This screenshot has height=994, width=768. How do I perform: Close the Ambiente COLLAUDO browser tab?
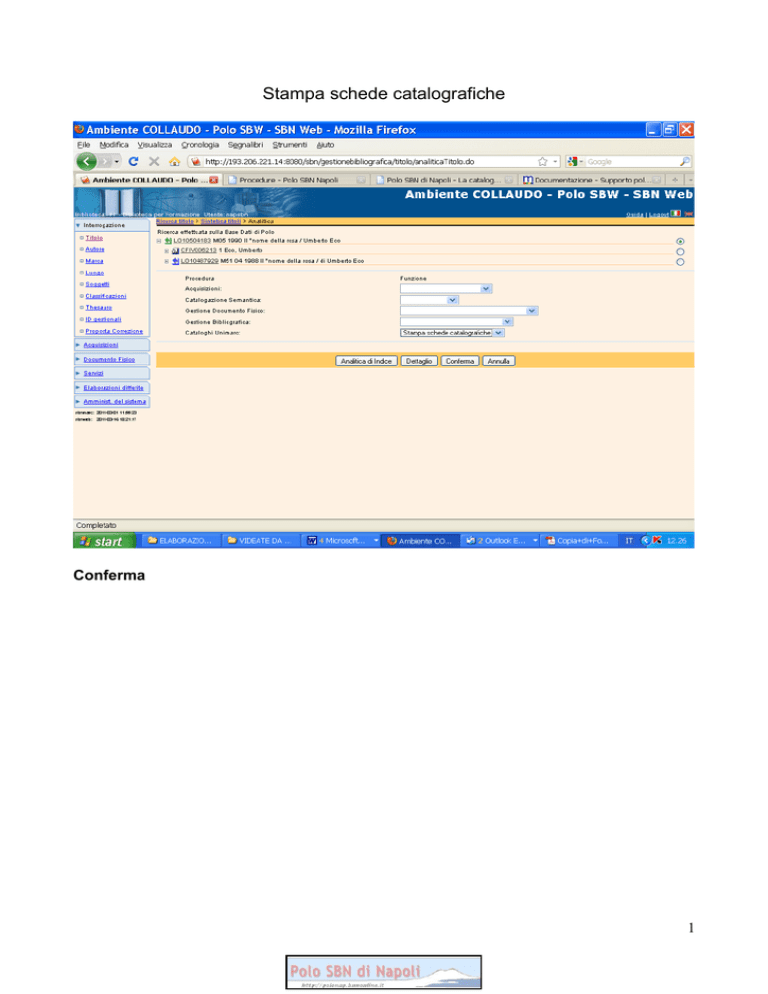coord(214,180)
